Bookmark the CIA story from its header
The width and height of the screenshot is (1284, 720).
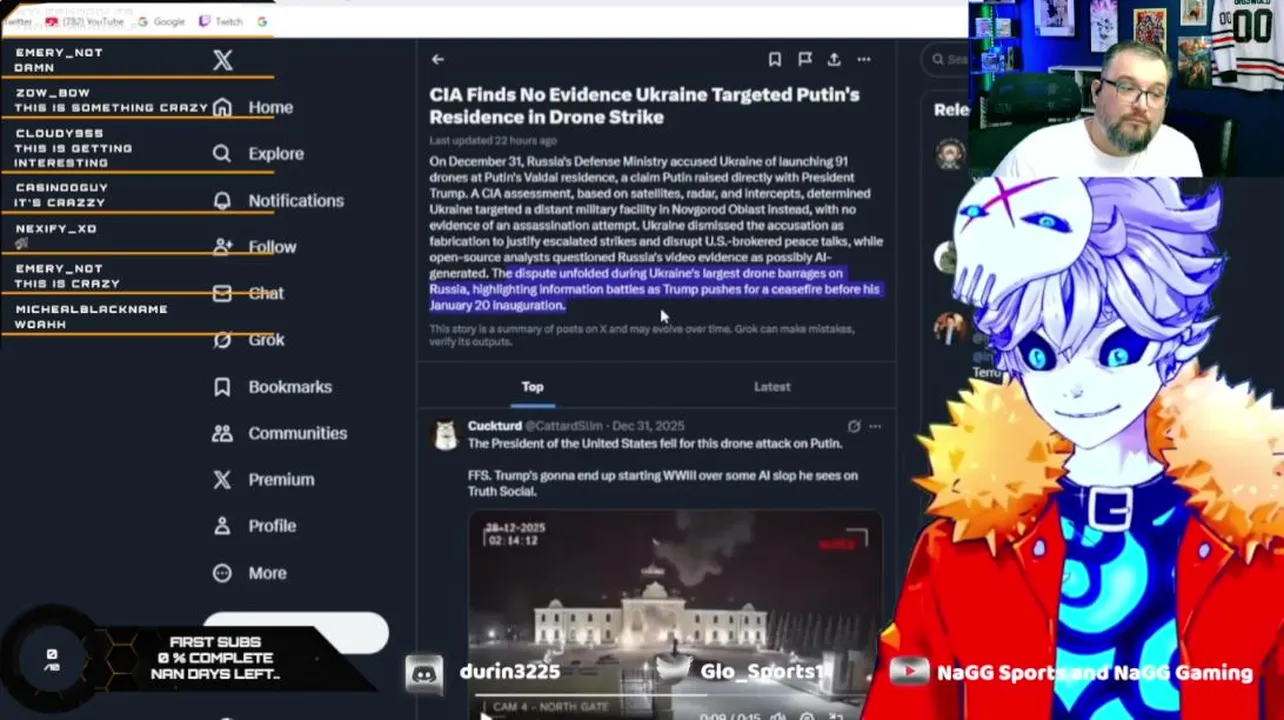775,60
